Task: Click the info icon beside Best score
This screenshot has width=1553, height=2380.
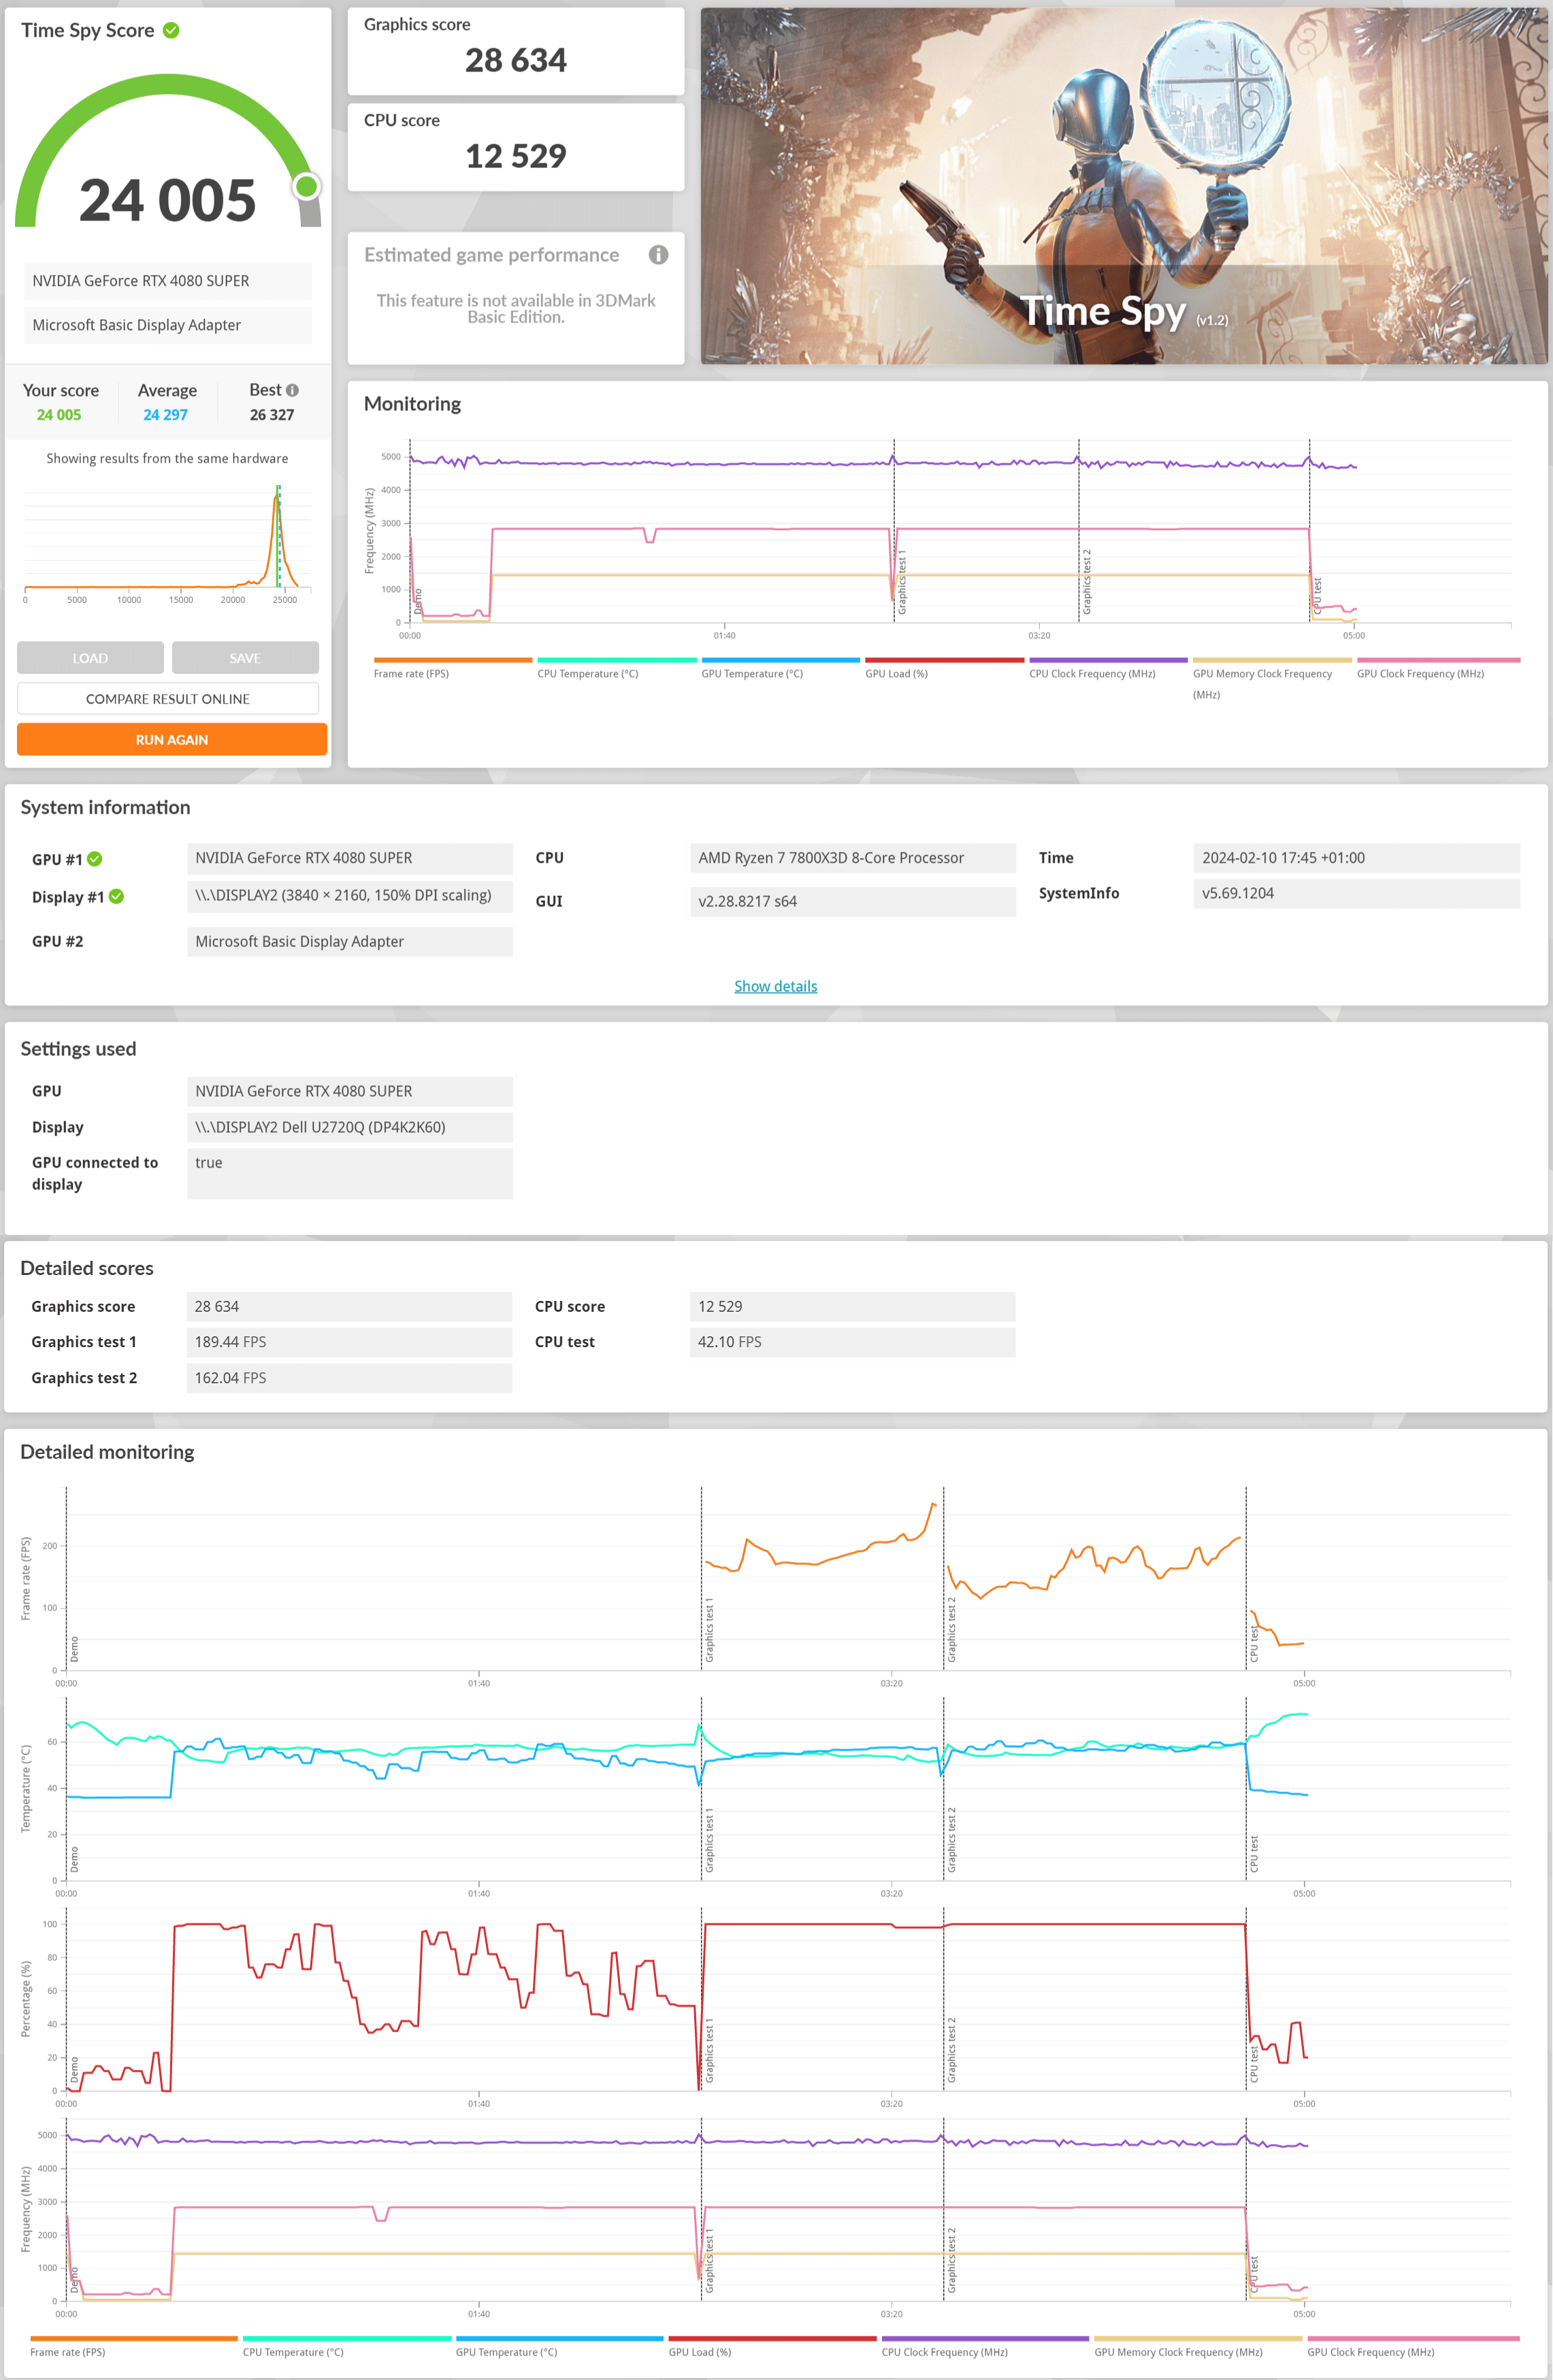Action: click(292, 390)
